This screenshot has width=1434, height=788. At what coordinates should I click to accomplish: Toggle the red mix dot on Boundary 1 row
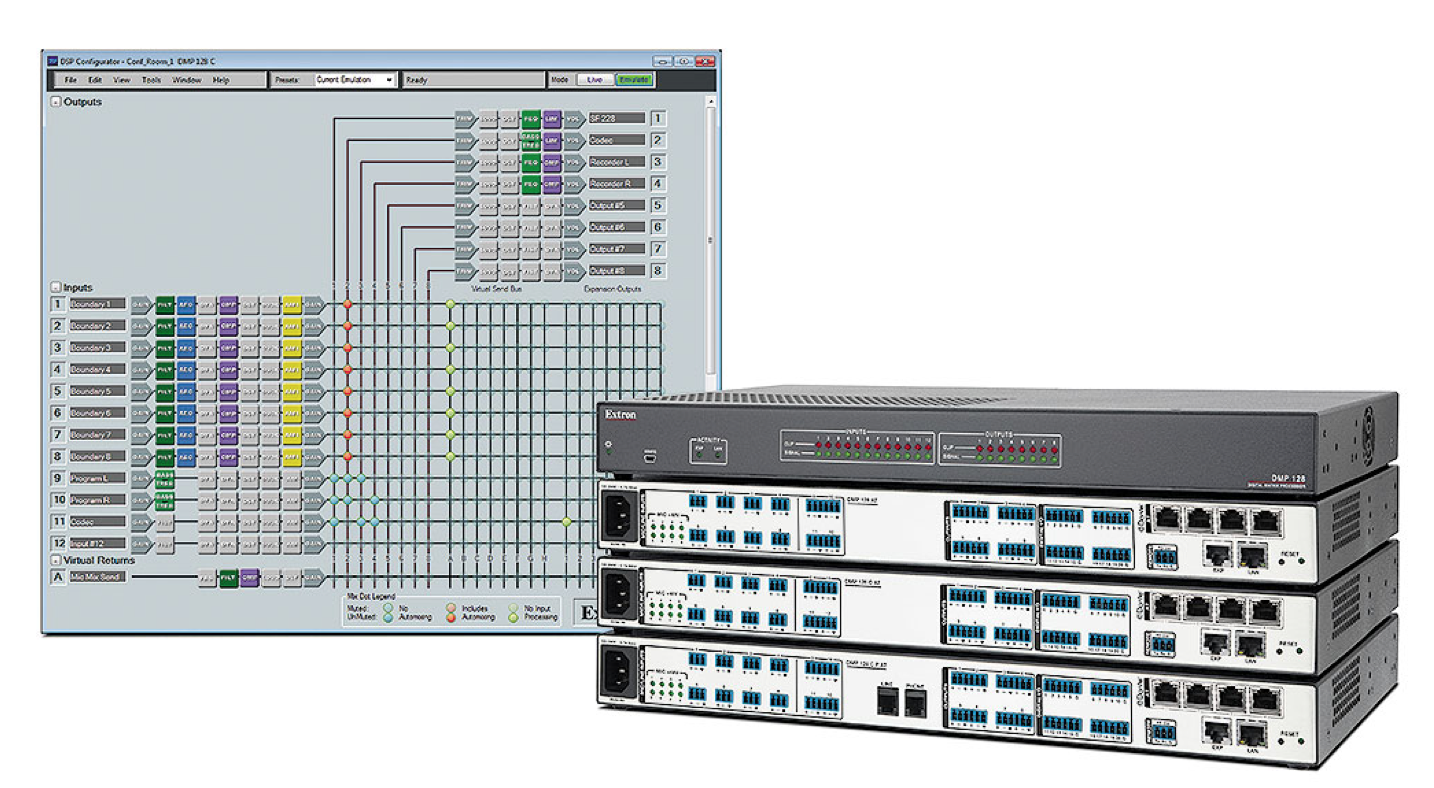click(x=347, y=304)
